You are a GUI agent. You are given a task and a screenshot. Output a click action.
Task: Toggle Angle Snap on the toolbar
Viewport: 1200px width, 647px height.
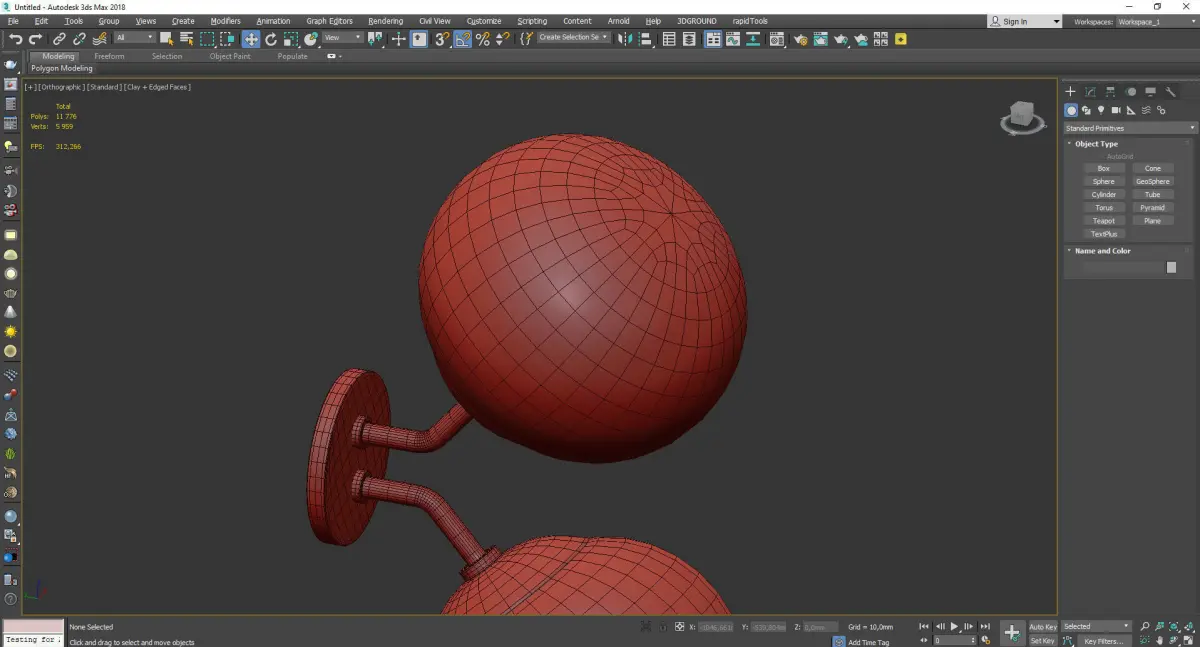[463, 39]
